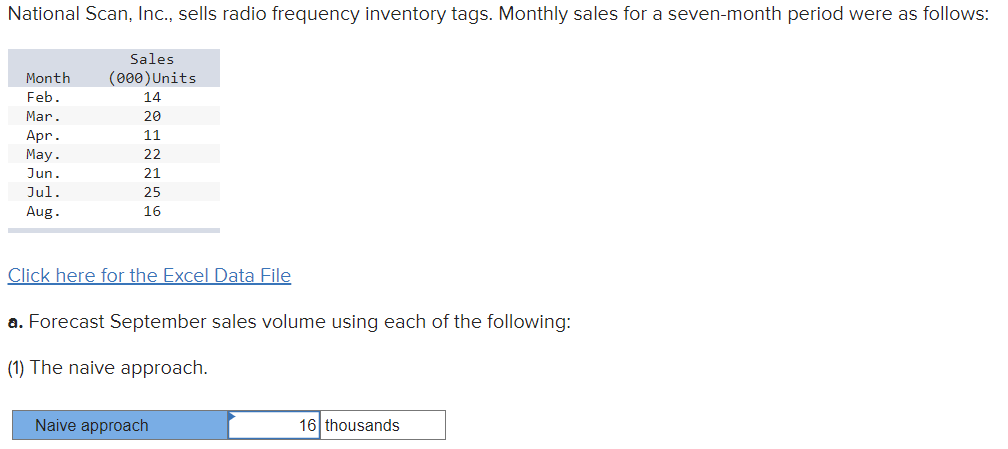Select the May. sales value 22
The width and height of the screenshot is (1008, 449).
coord(152,154)
